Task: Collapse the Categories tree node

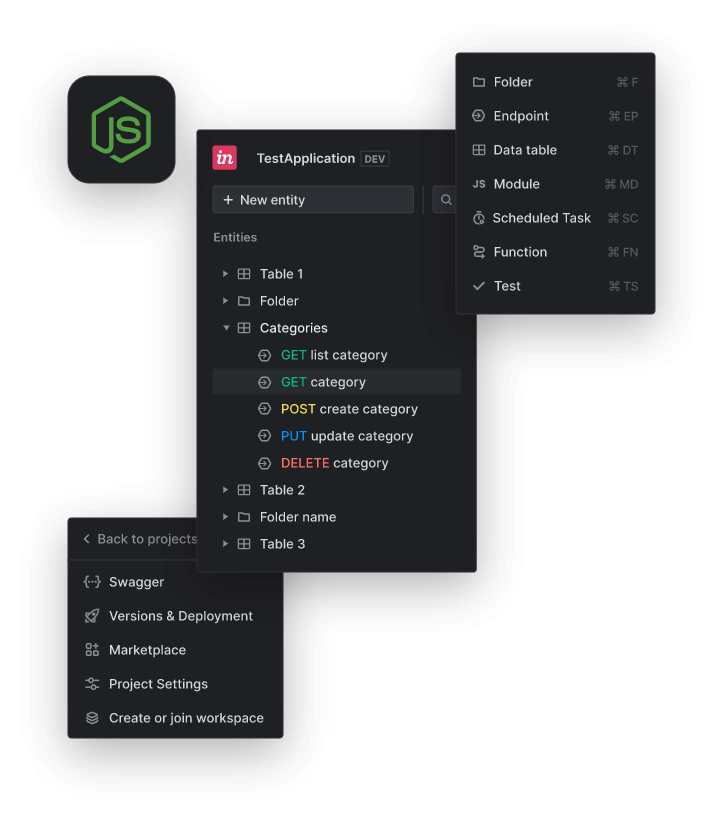Action: coord(226,328)
